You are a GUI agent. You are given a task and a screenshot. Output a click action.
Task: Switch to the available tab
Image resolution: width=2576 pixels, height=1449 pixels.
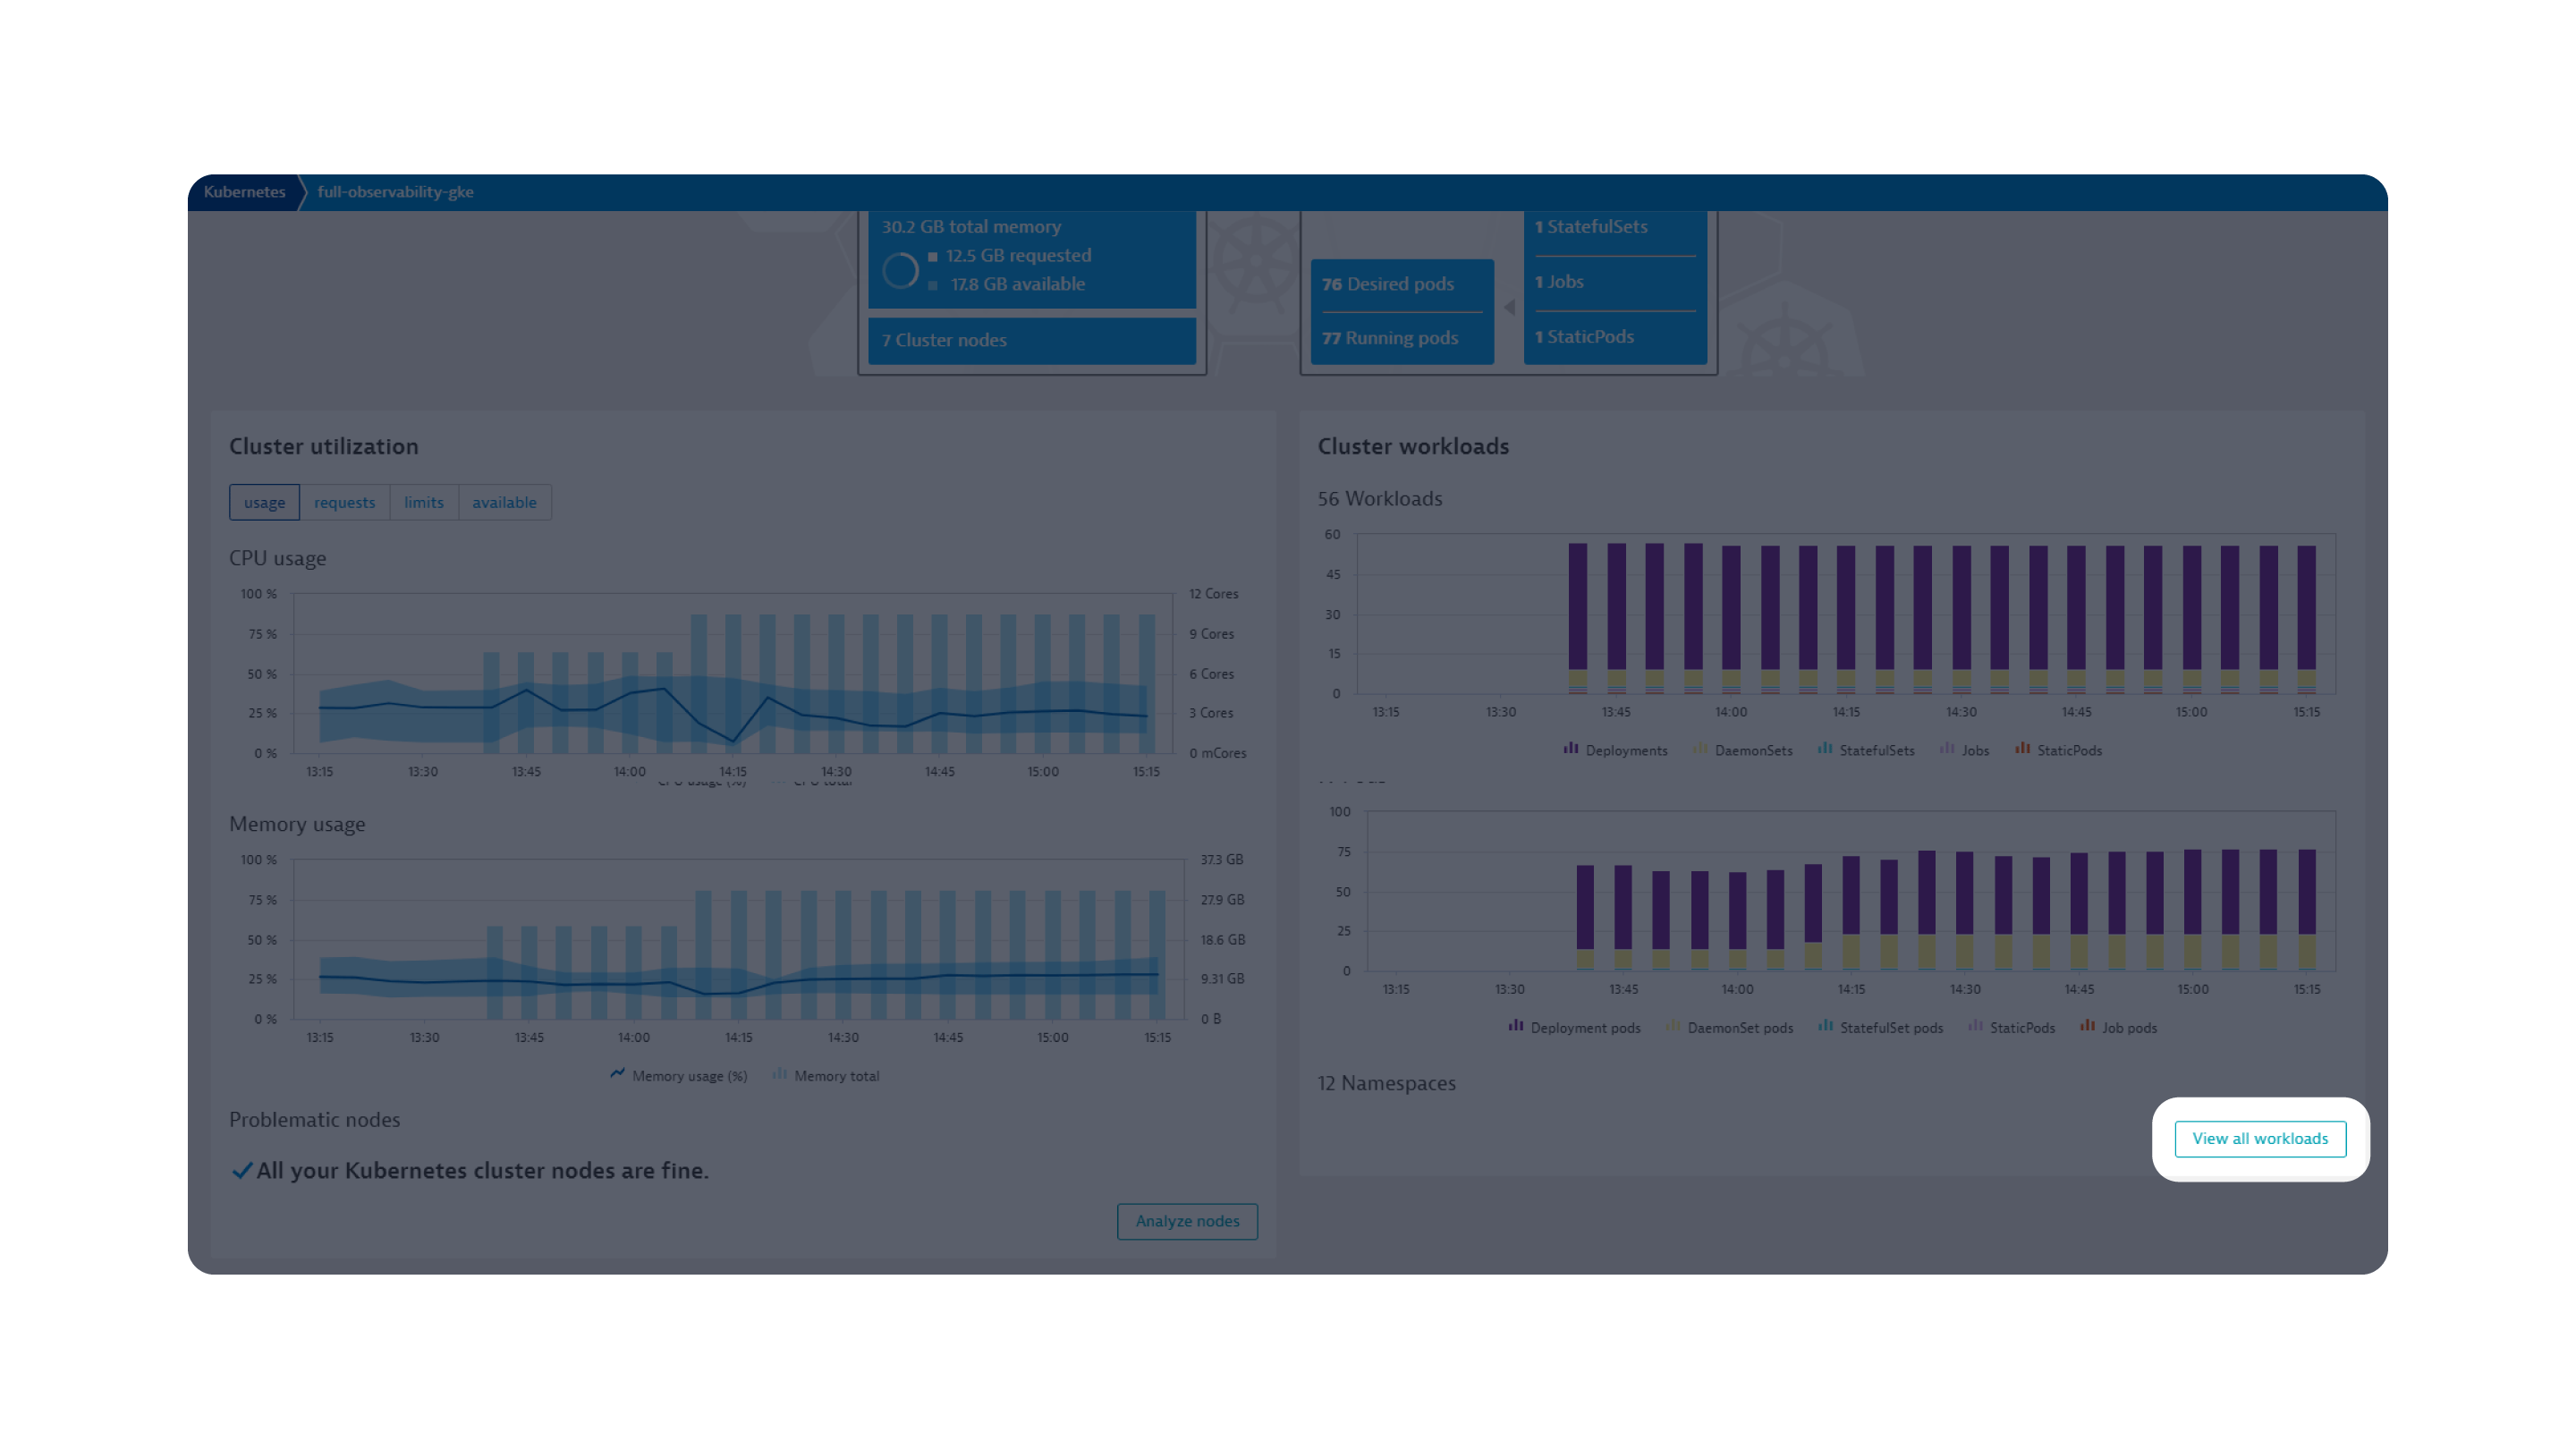point(504,502)
